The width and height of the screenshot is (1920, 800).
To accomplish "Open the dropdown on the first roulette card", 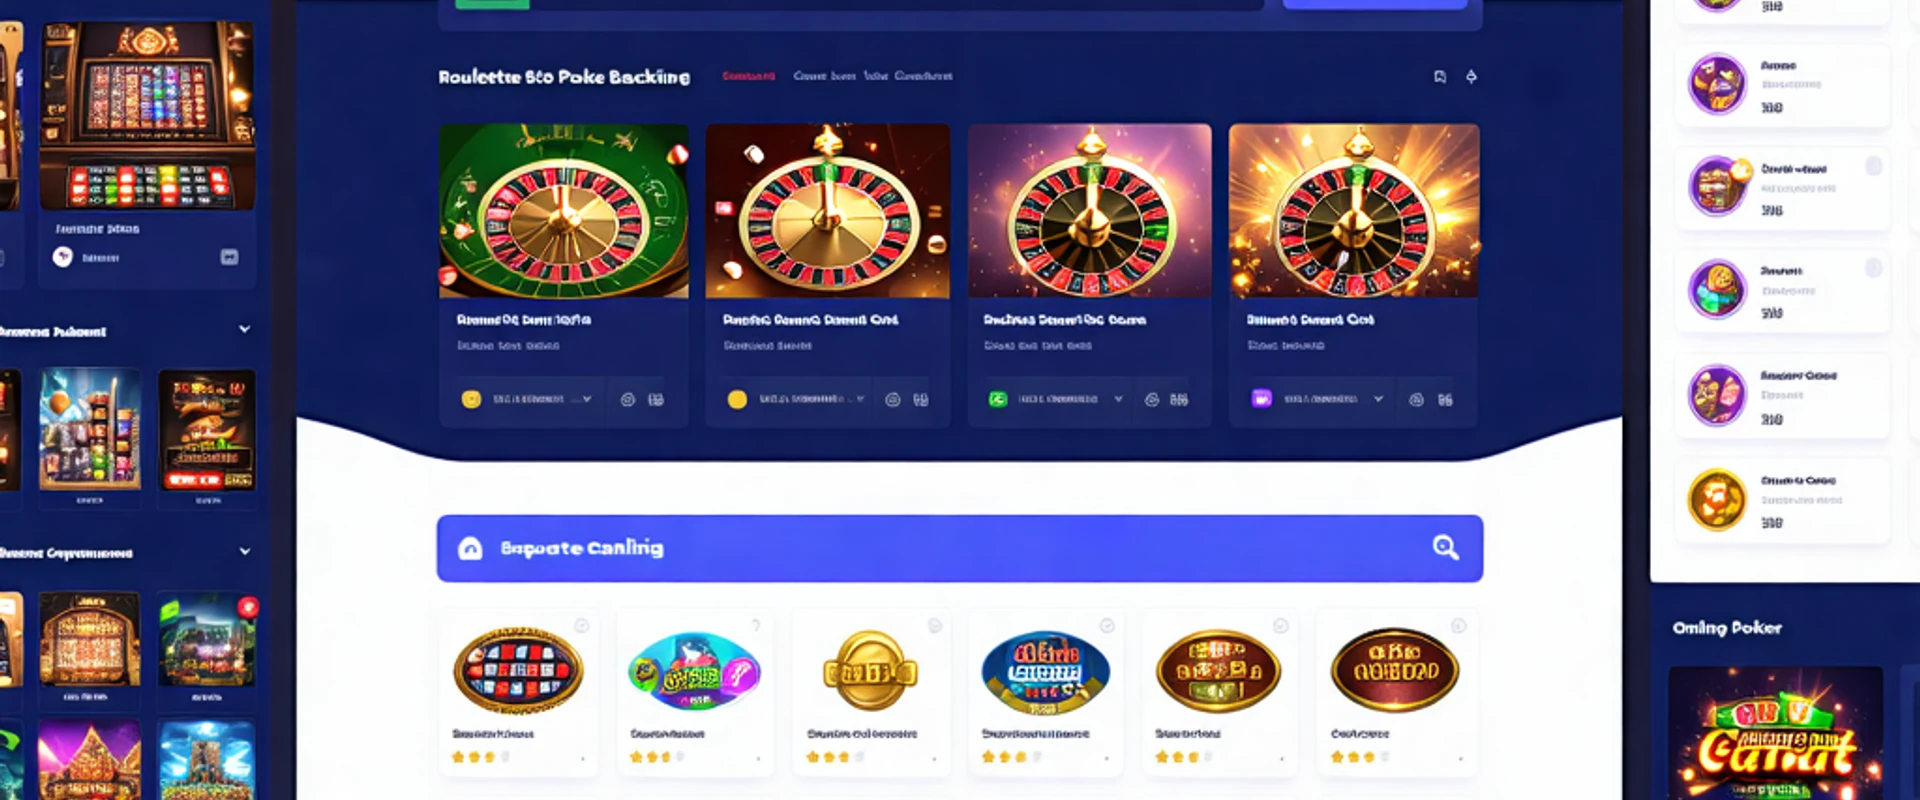I will (587, 399).
